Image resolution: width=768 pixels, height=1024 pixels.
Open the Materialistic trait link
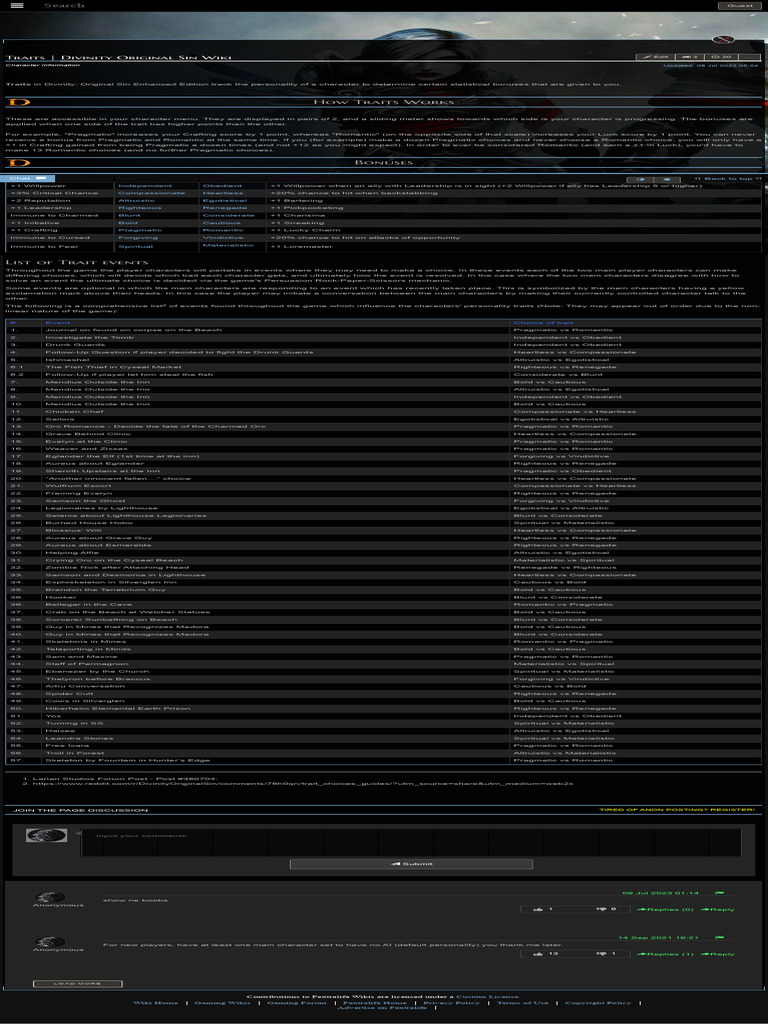tap(228, 245)
